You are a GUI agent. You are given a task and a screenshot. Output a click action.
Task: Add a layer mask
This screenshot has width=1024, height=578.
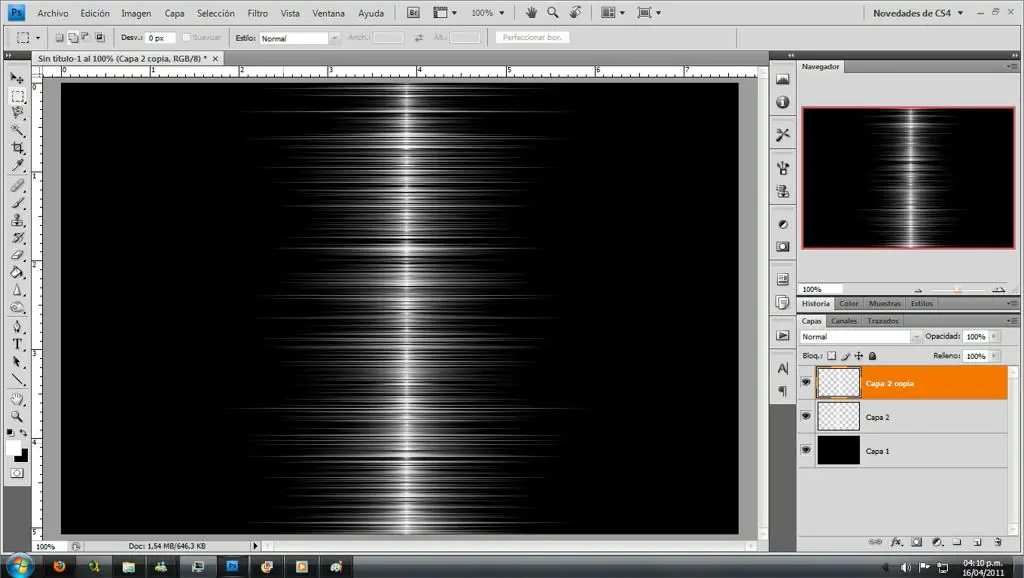(x=917, y=541)
